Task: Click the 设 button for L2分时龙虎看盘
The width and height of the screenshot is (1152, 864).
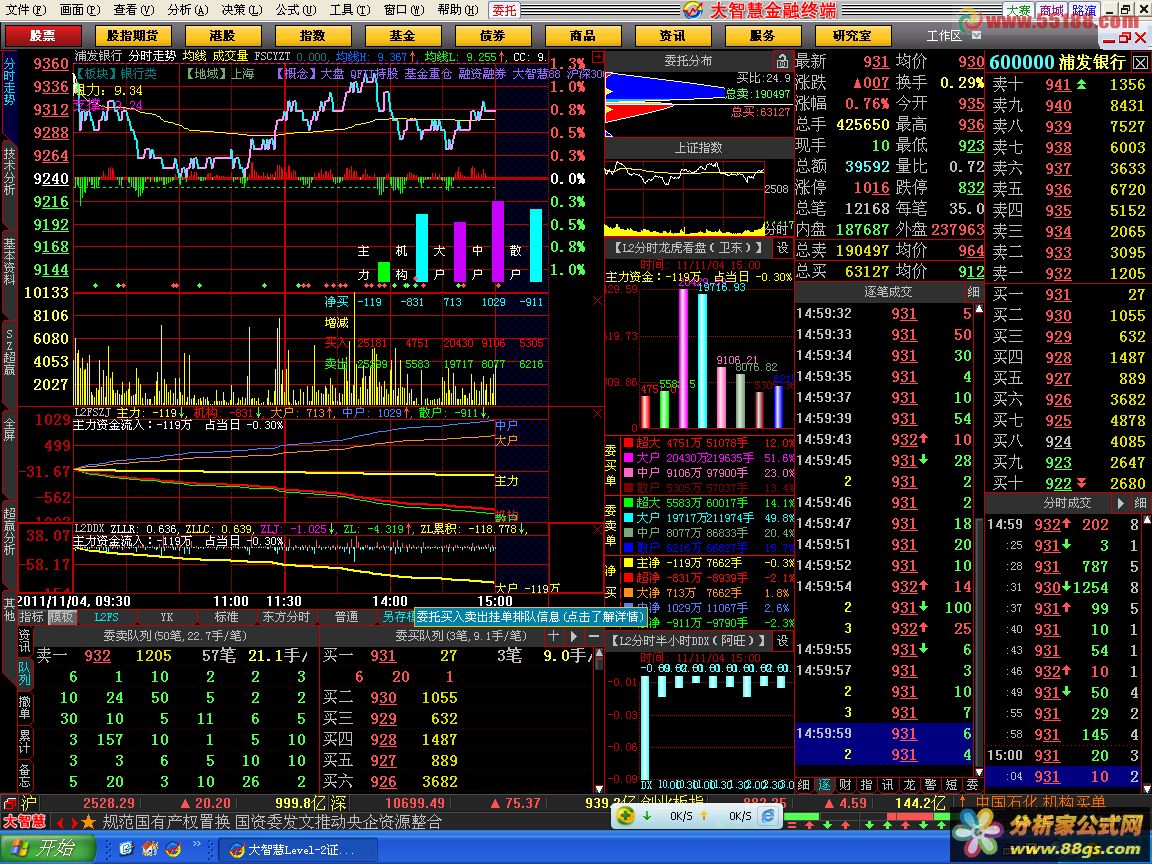Action: point(782,248)
